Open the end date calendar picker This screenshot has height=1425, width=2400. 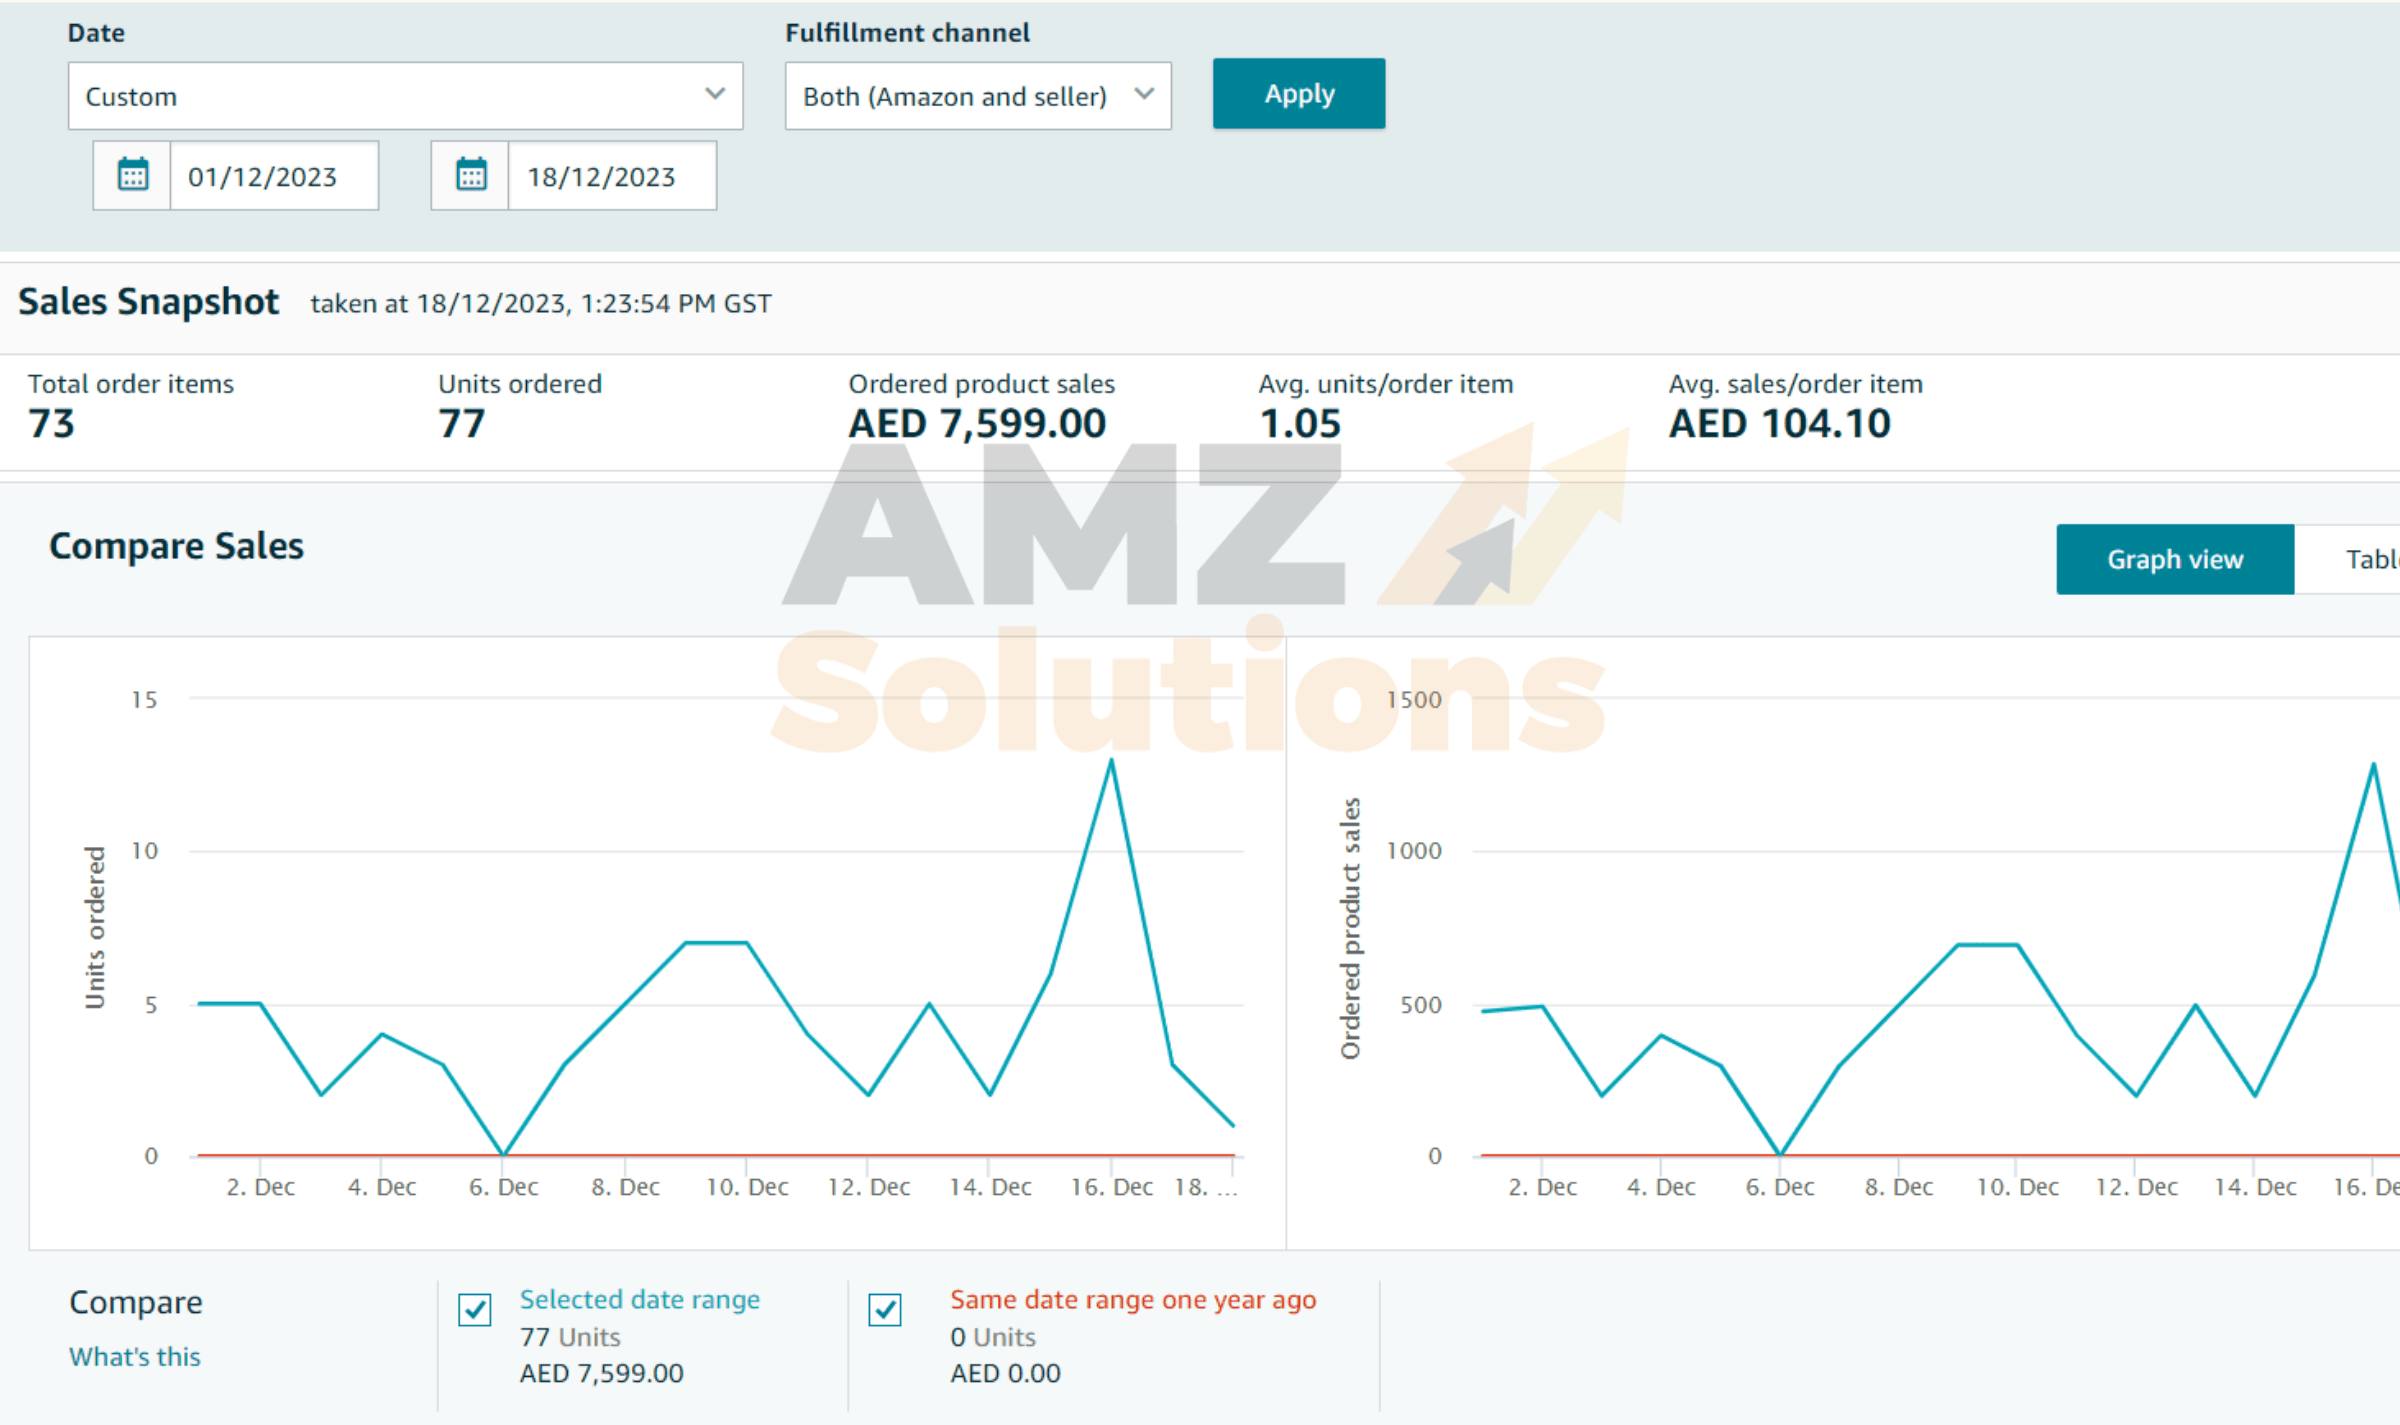click(x=471, y=175)
